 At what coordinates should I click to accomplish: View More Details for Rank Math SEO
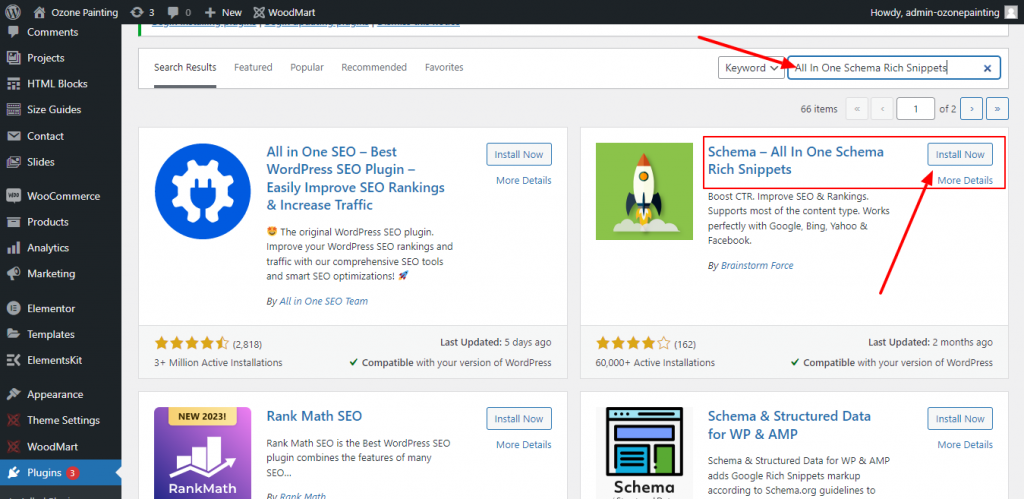coord(524,444)
